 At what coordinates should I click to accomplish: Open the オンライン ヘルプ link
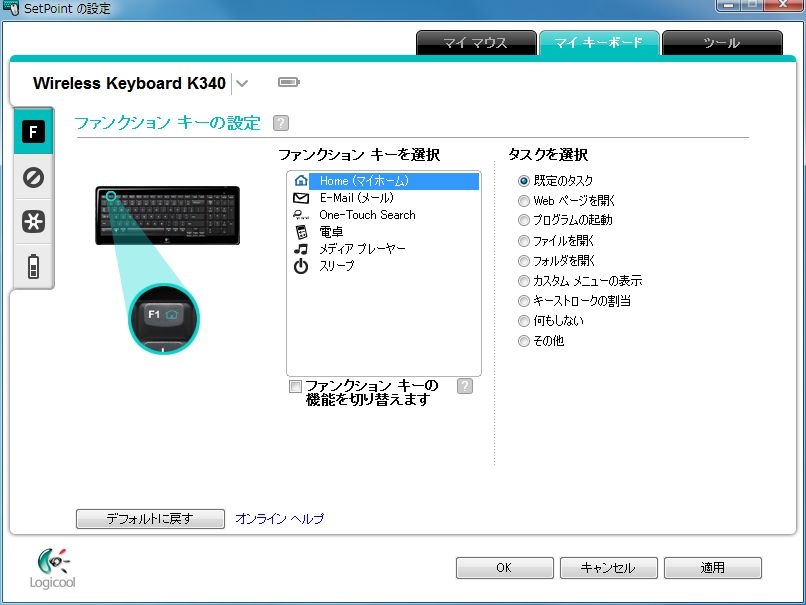pyautogui.click(x=280, y=519)
